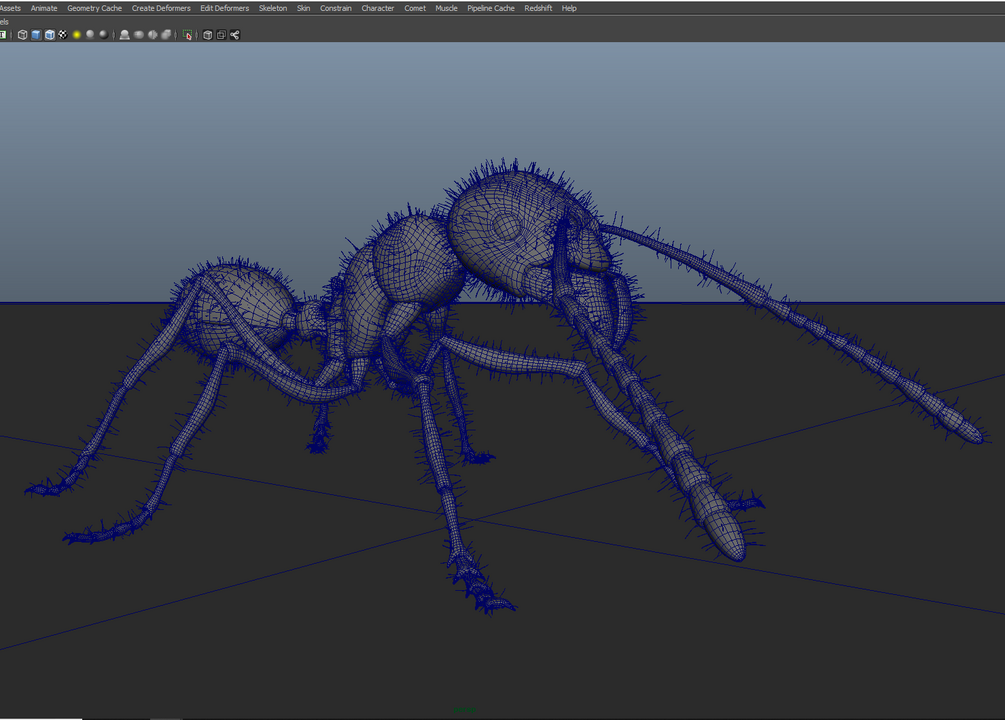Click Isolate Select icon with red cursor
The height and width of the screenshot is (720, 1005).
pyautogui.click(x=187, y=35)
